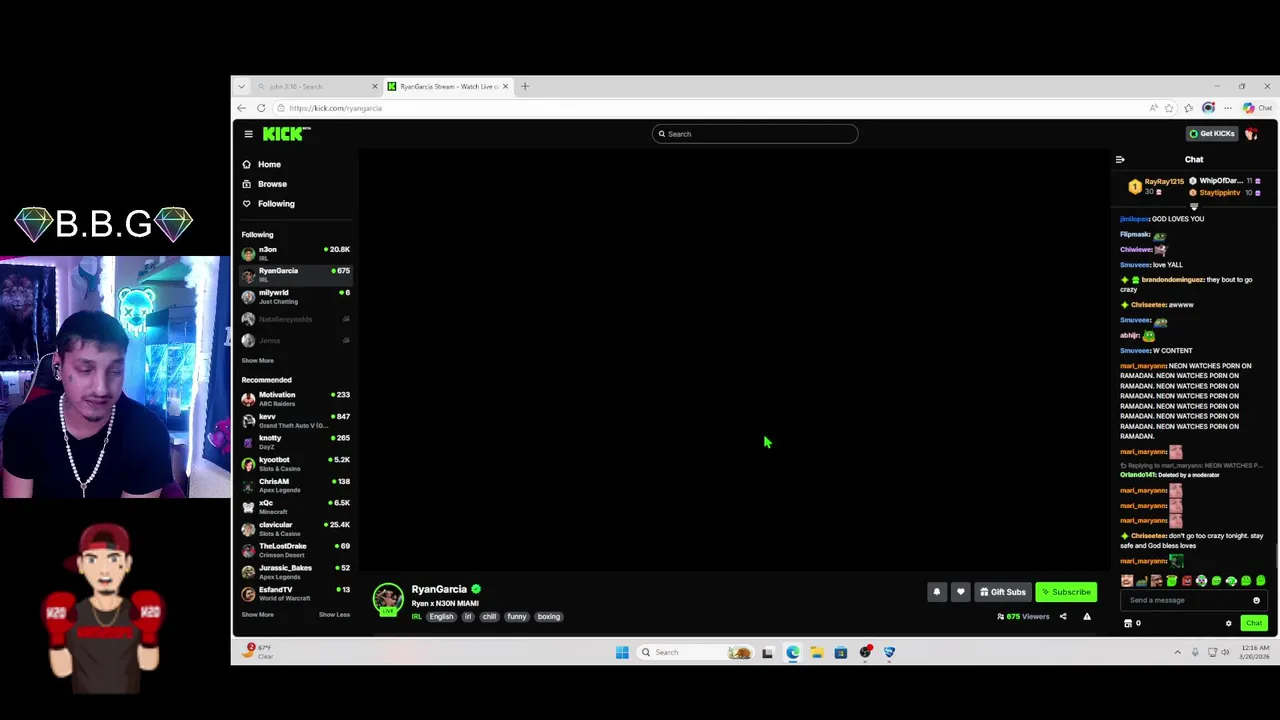This screenshot has width=1280, height=720.
Task: Open the Kick profile avatar menu
Action: (x=1251, y=134)
